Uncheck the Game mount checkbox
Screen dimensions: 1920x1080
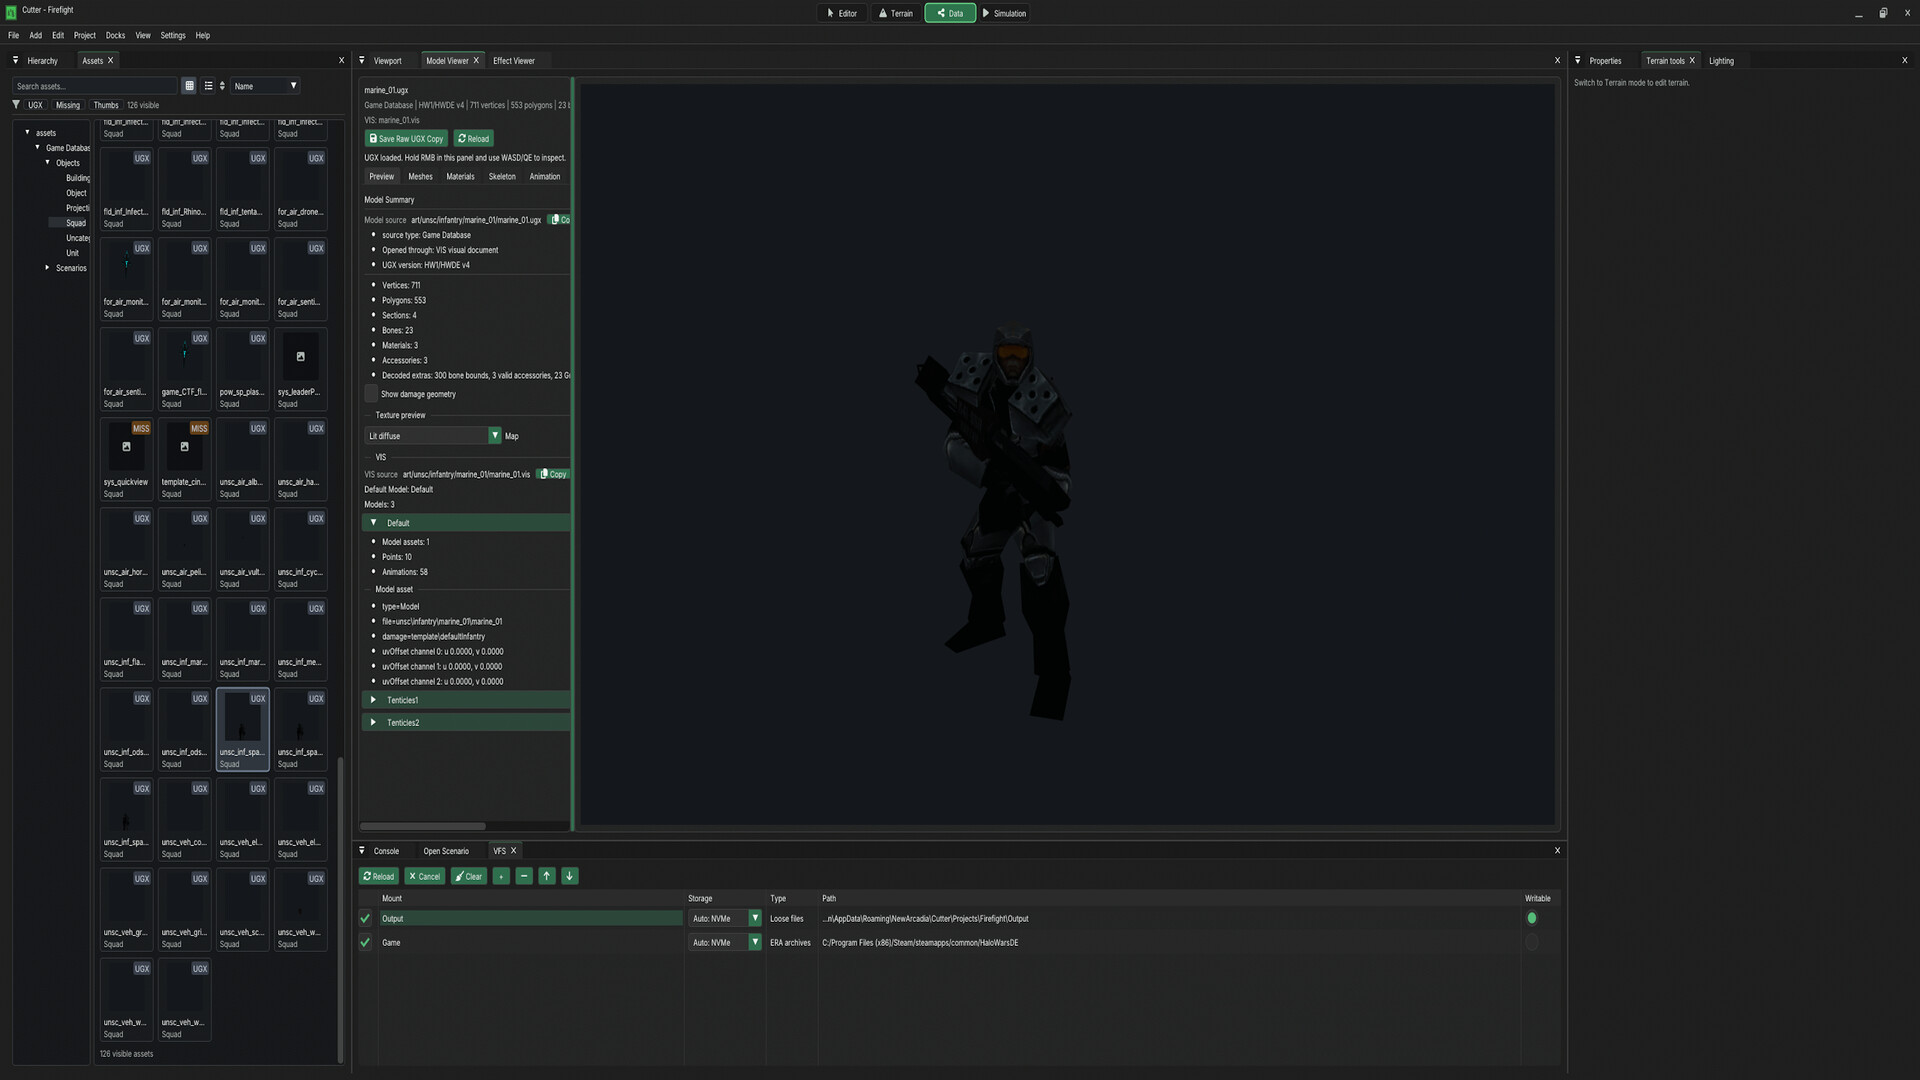pos(365,942)
